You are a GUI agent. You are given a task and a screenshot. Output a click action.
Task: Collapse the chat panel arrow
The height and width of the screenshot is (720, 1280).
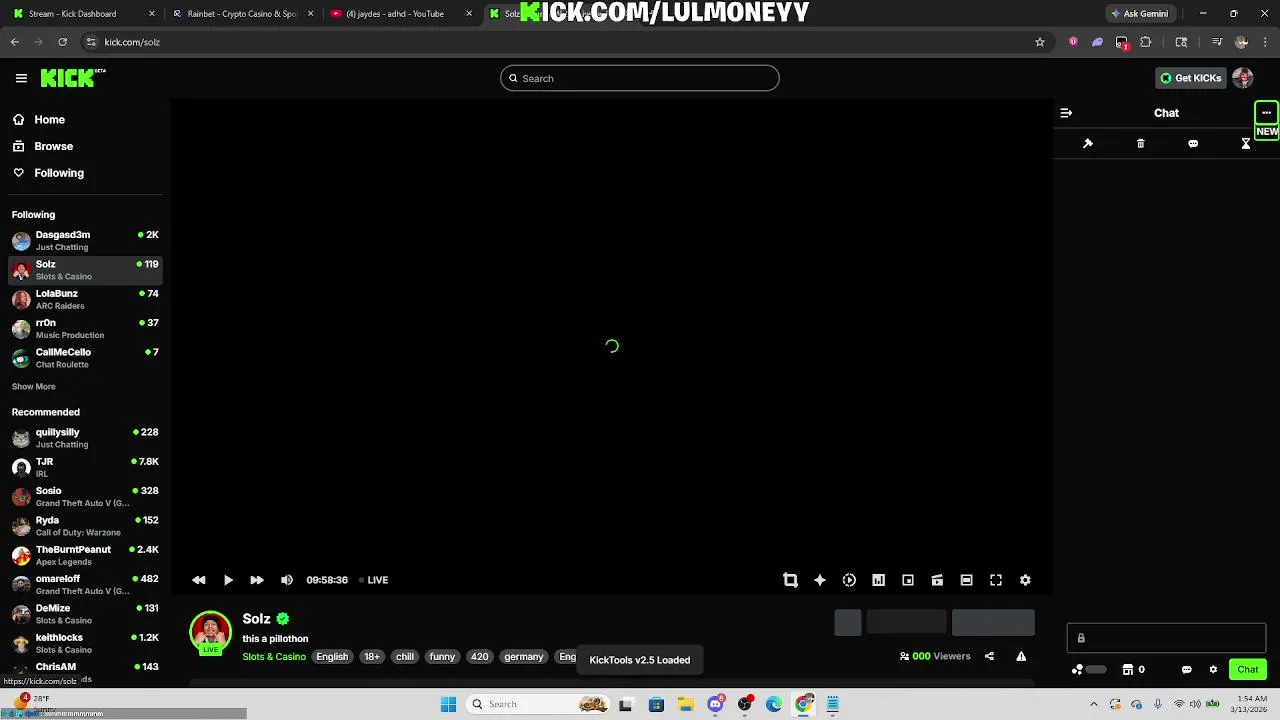pos(1066,113)
